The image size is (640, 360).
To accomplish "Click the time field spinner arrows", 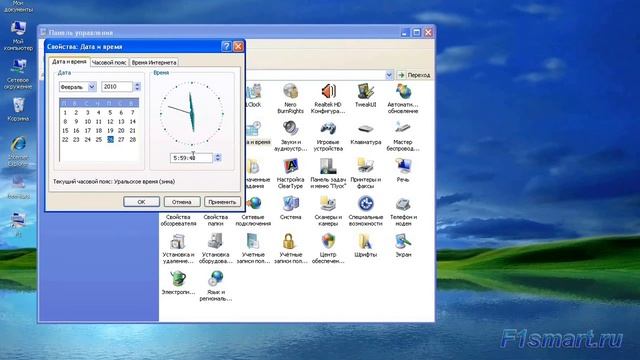I will tap(218, 158).
